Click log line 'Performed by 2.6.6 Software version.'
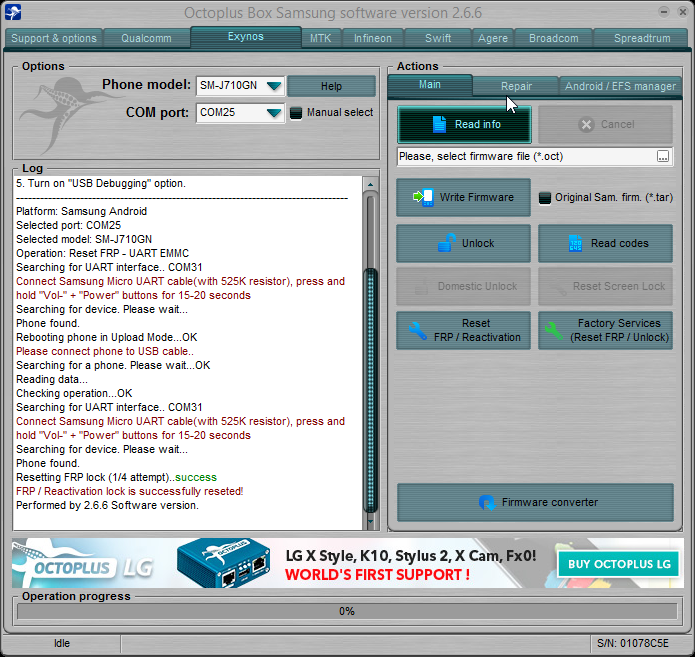The height and width of the screenshot is (657, 695). click(x=107, y=505)
